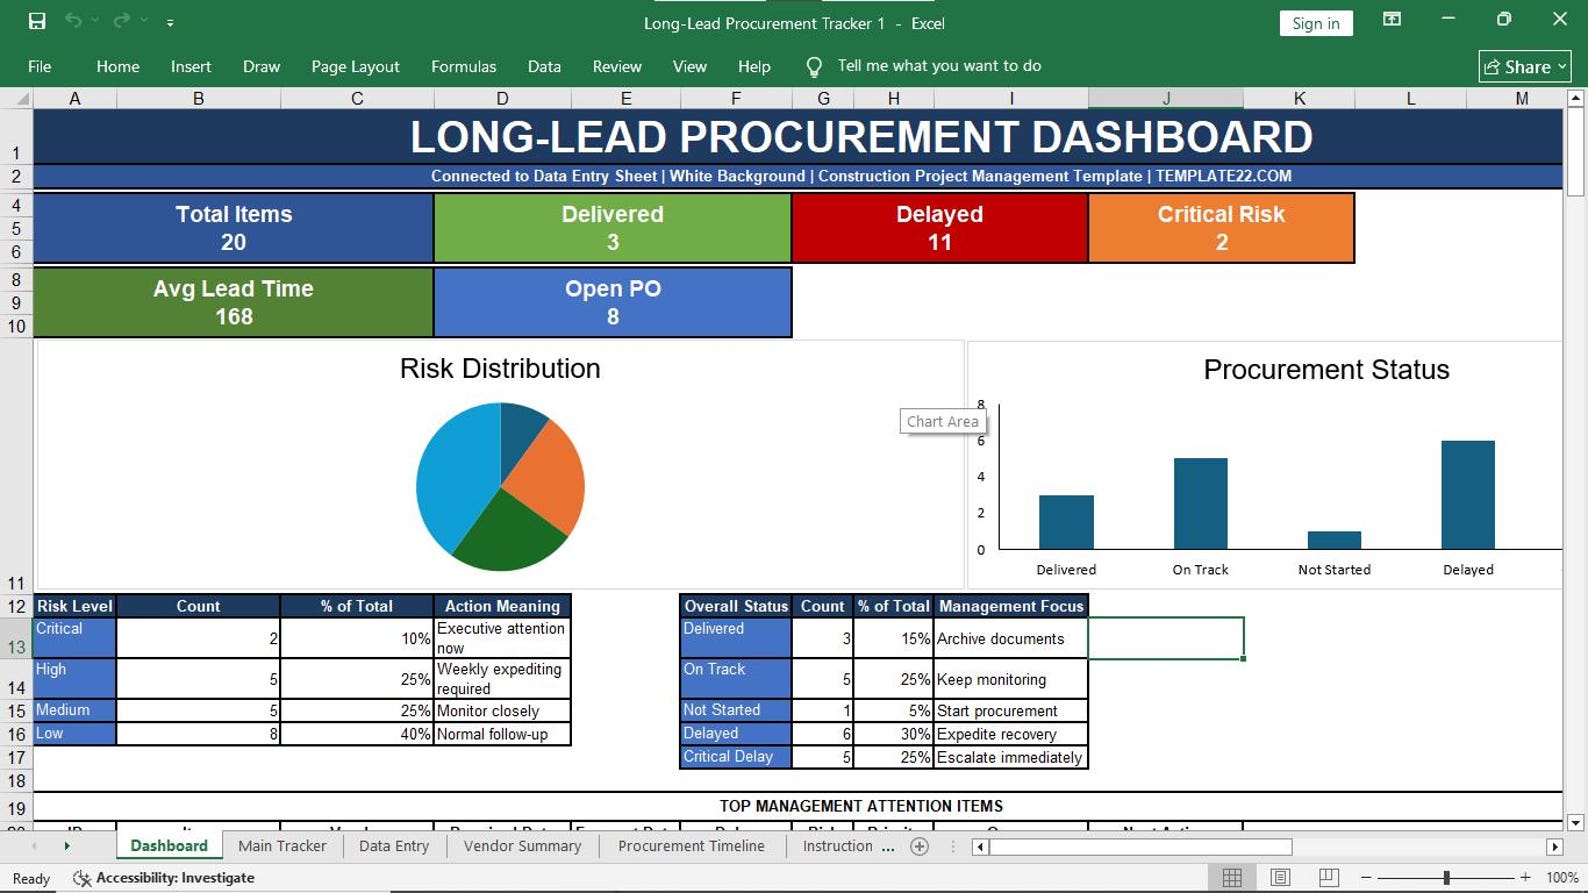This screenshot has height=893, width=1588.
Task: Click the Procurement Status chart title
Action: click(x=1326, y=370)
